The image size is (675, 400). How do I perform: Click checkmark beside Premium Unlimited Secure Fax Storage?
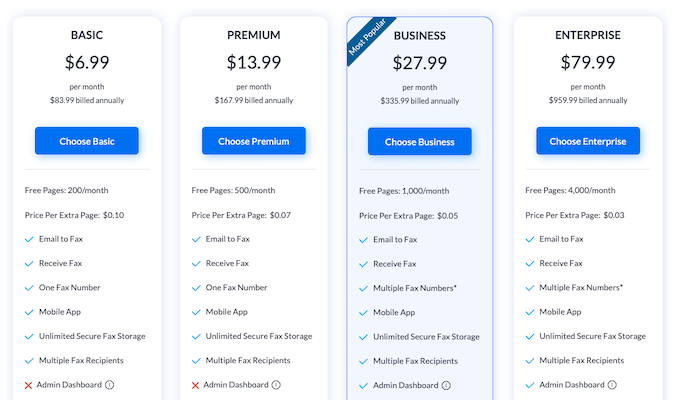click(x=196, y=336)
